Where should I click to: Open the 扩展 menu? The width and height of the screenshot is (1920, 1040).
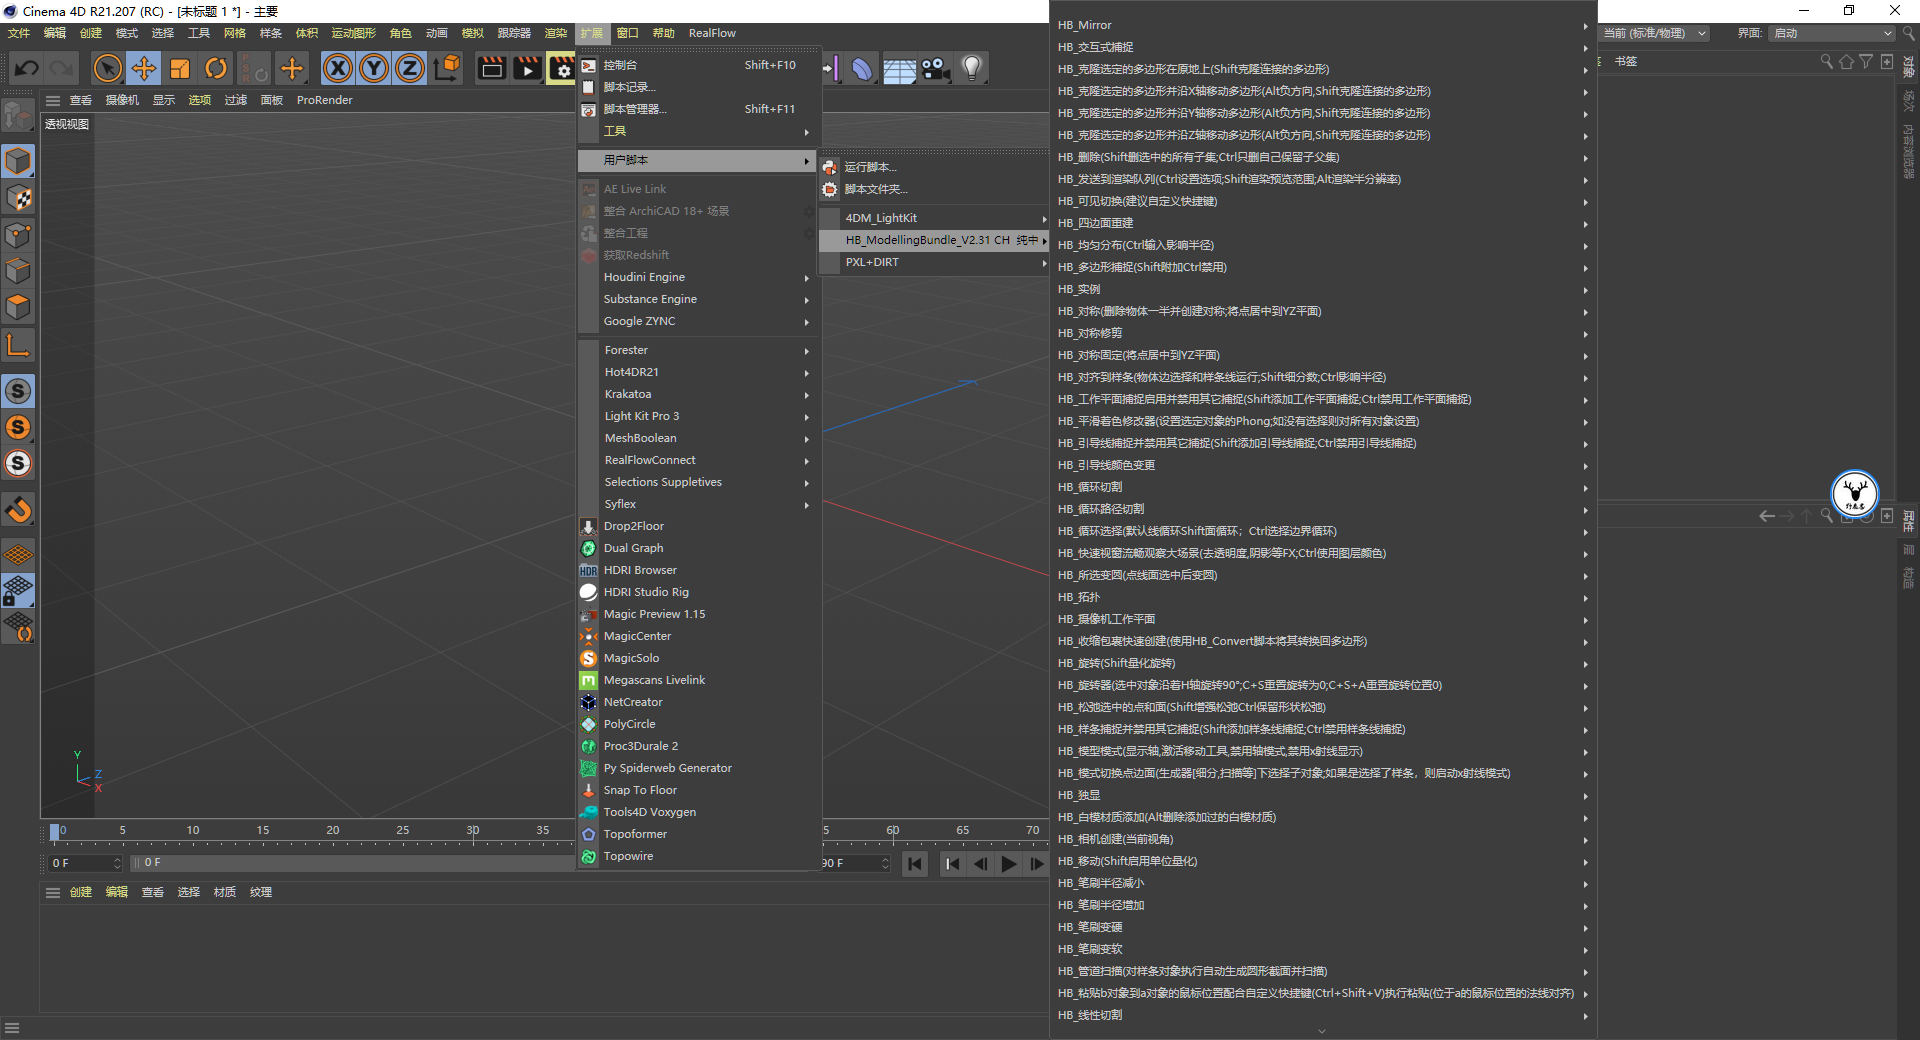click(591, 33)
